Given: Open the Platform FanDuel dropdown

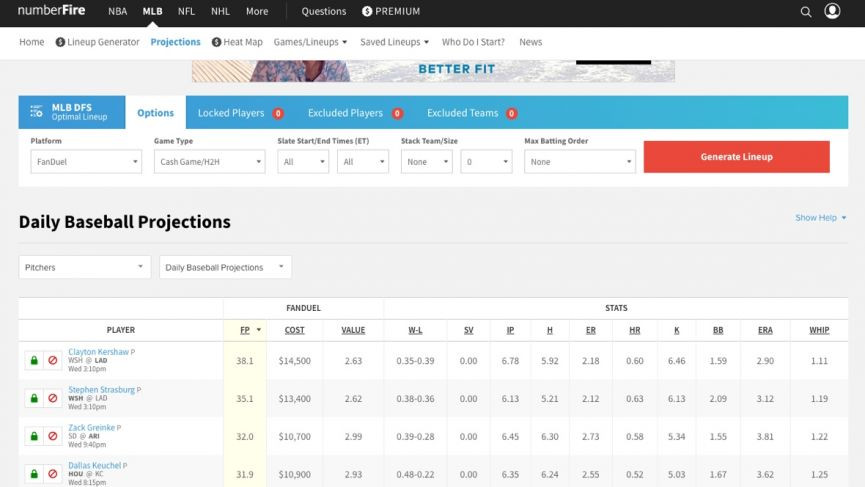Looking at the screenshot, I should point(86,162).
